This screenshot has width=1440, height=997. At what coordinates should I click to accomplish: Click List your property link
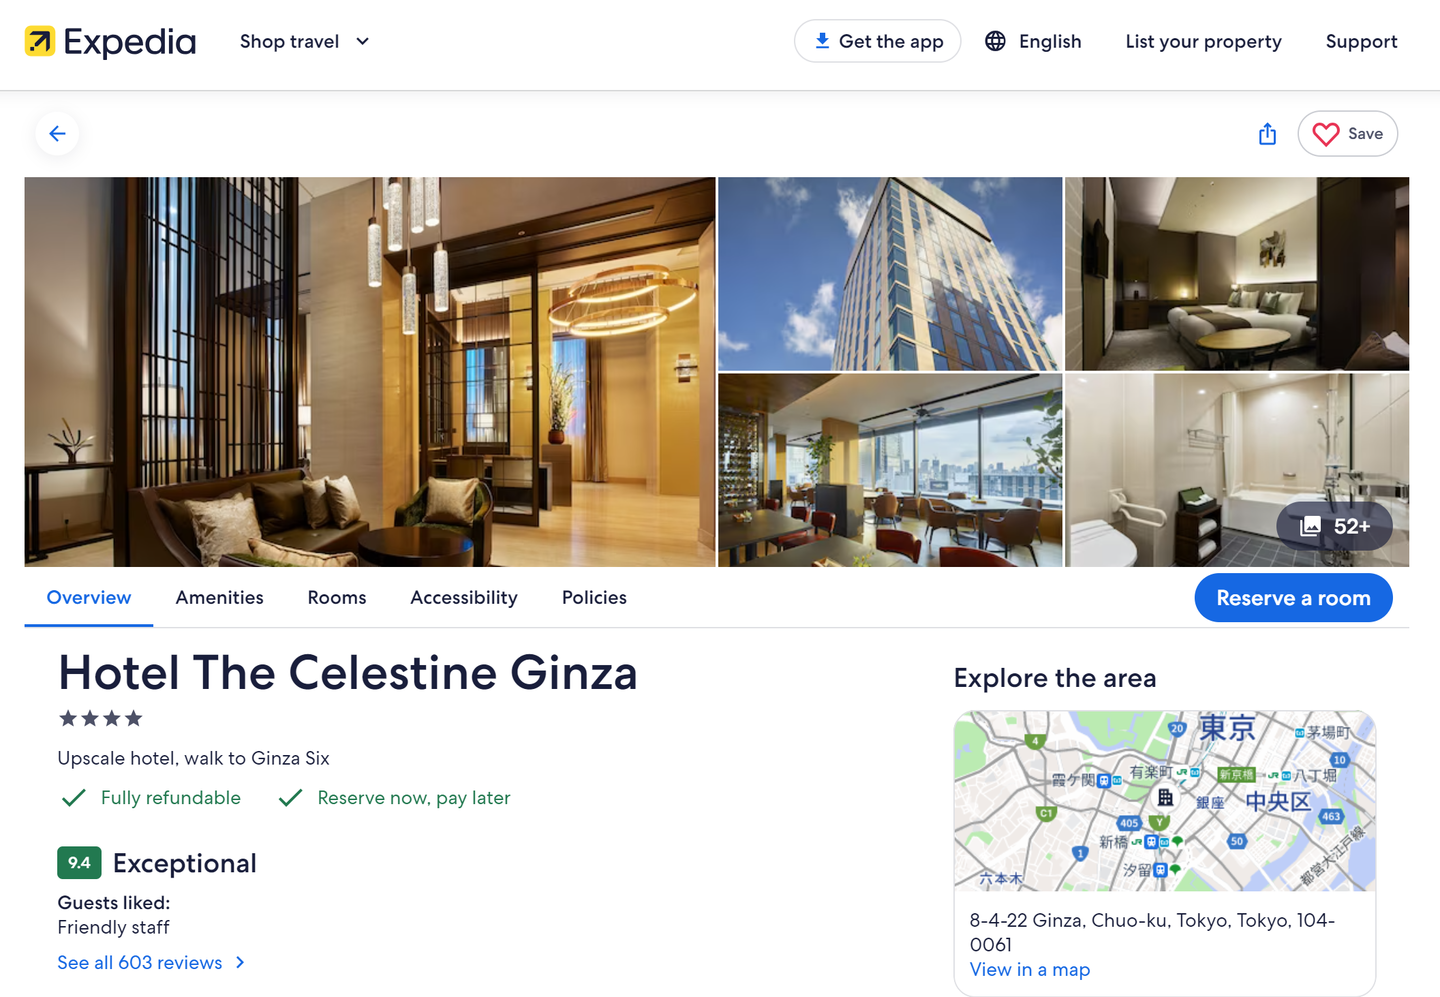1203,41
